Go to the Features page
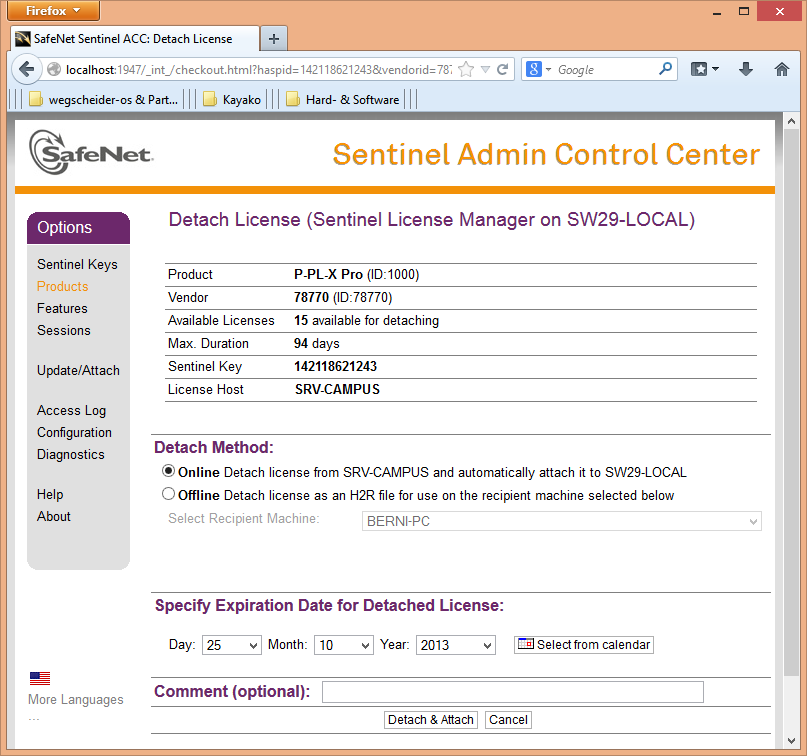This screenshot has width=807, height=756. point(62,308)
